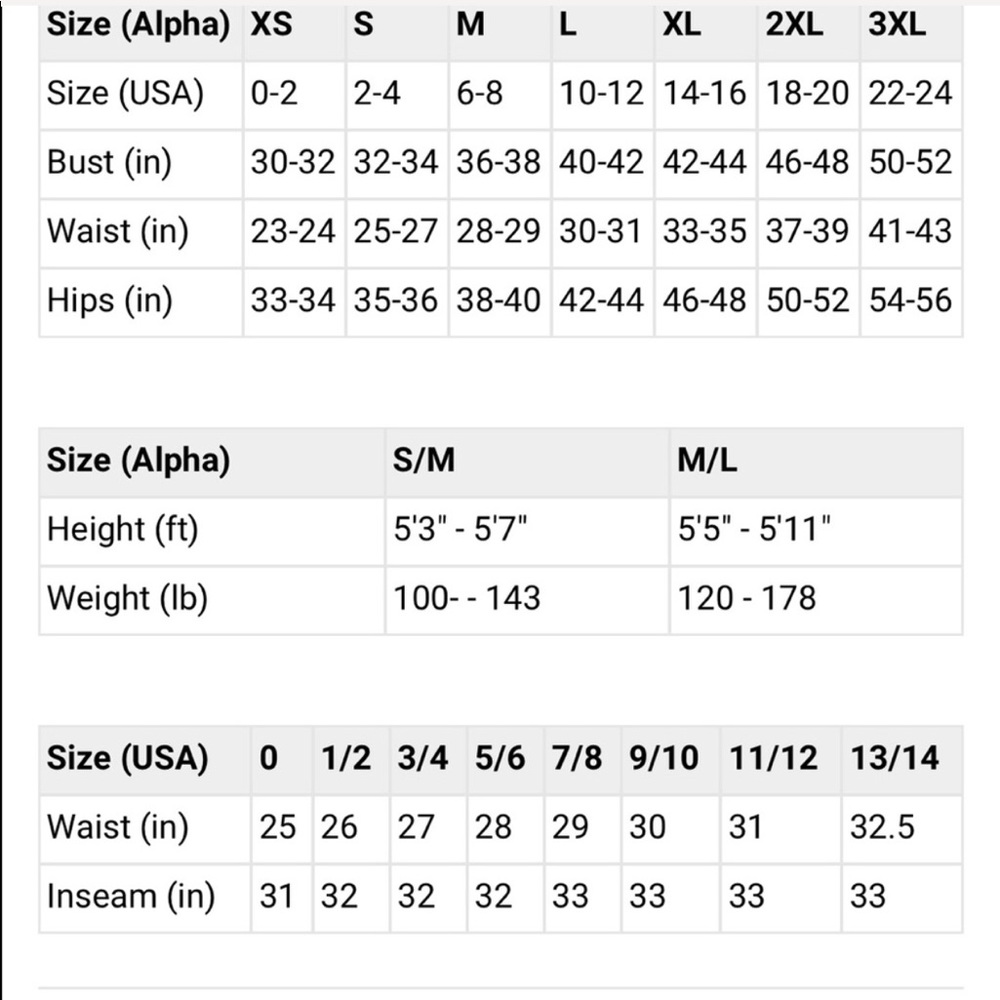Click the 13/14 size column header

pos(895,758)
